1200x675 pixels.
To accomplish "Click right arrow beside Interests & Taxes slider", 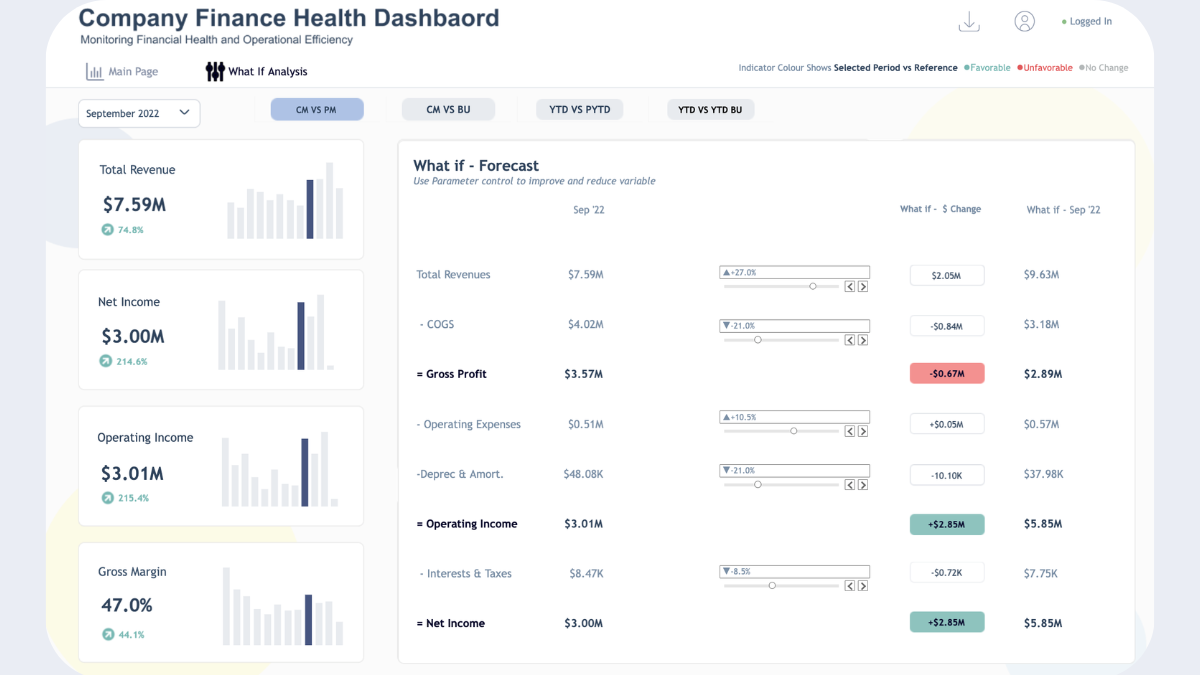I will [863, 586].
